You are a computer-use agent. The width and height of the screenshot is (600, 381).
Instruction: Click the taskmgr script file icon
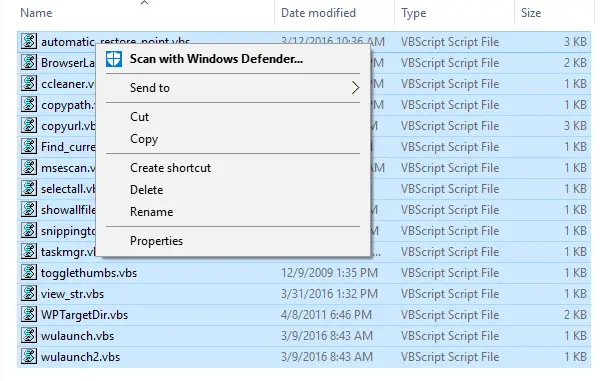(x=29, y=252)
